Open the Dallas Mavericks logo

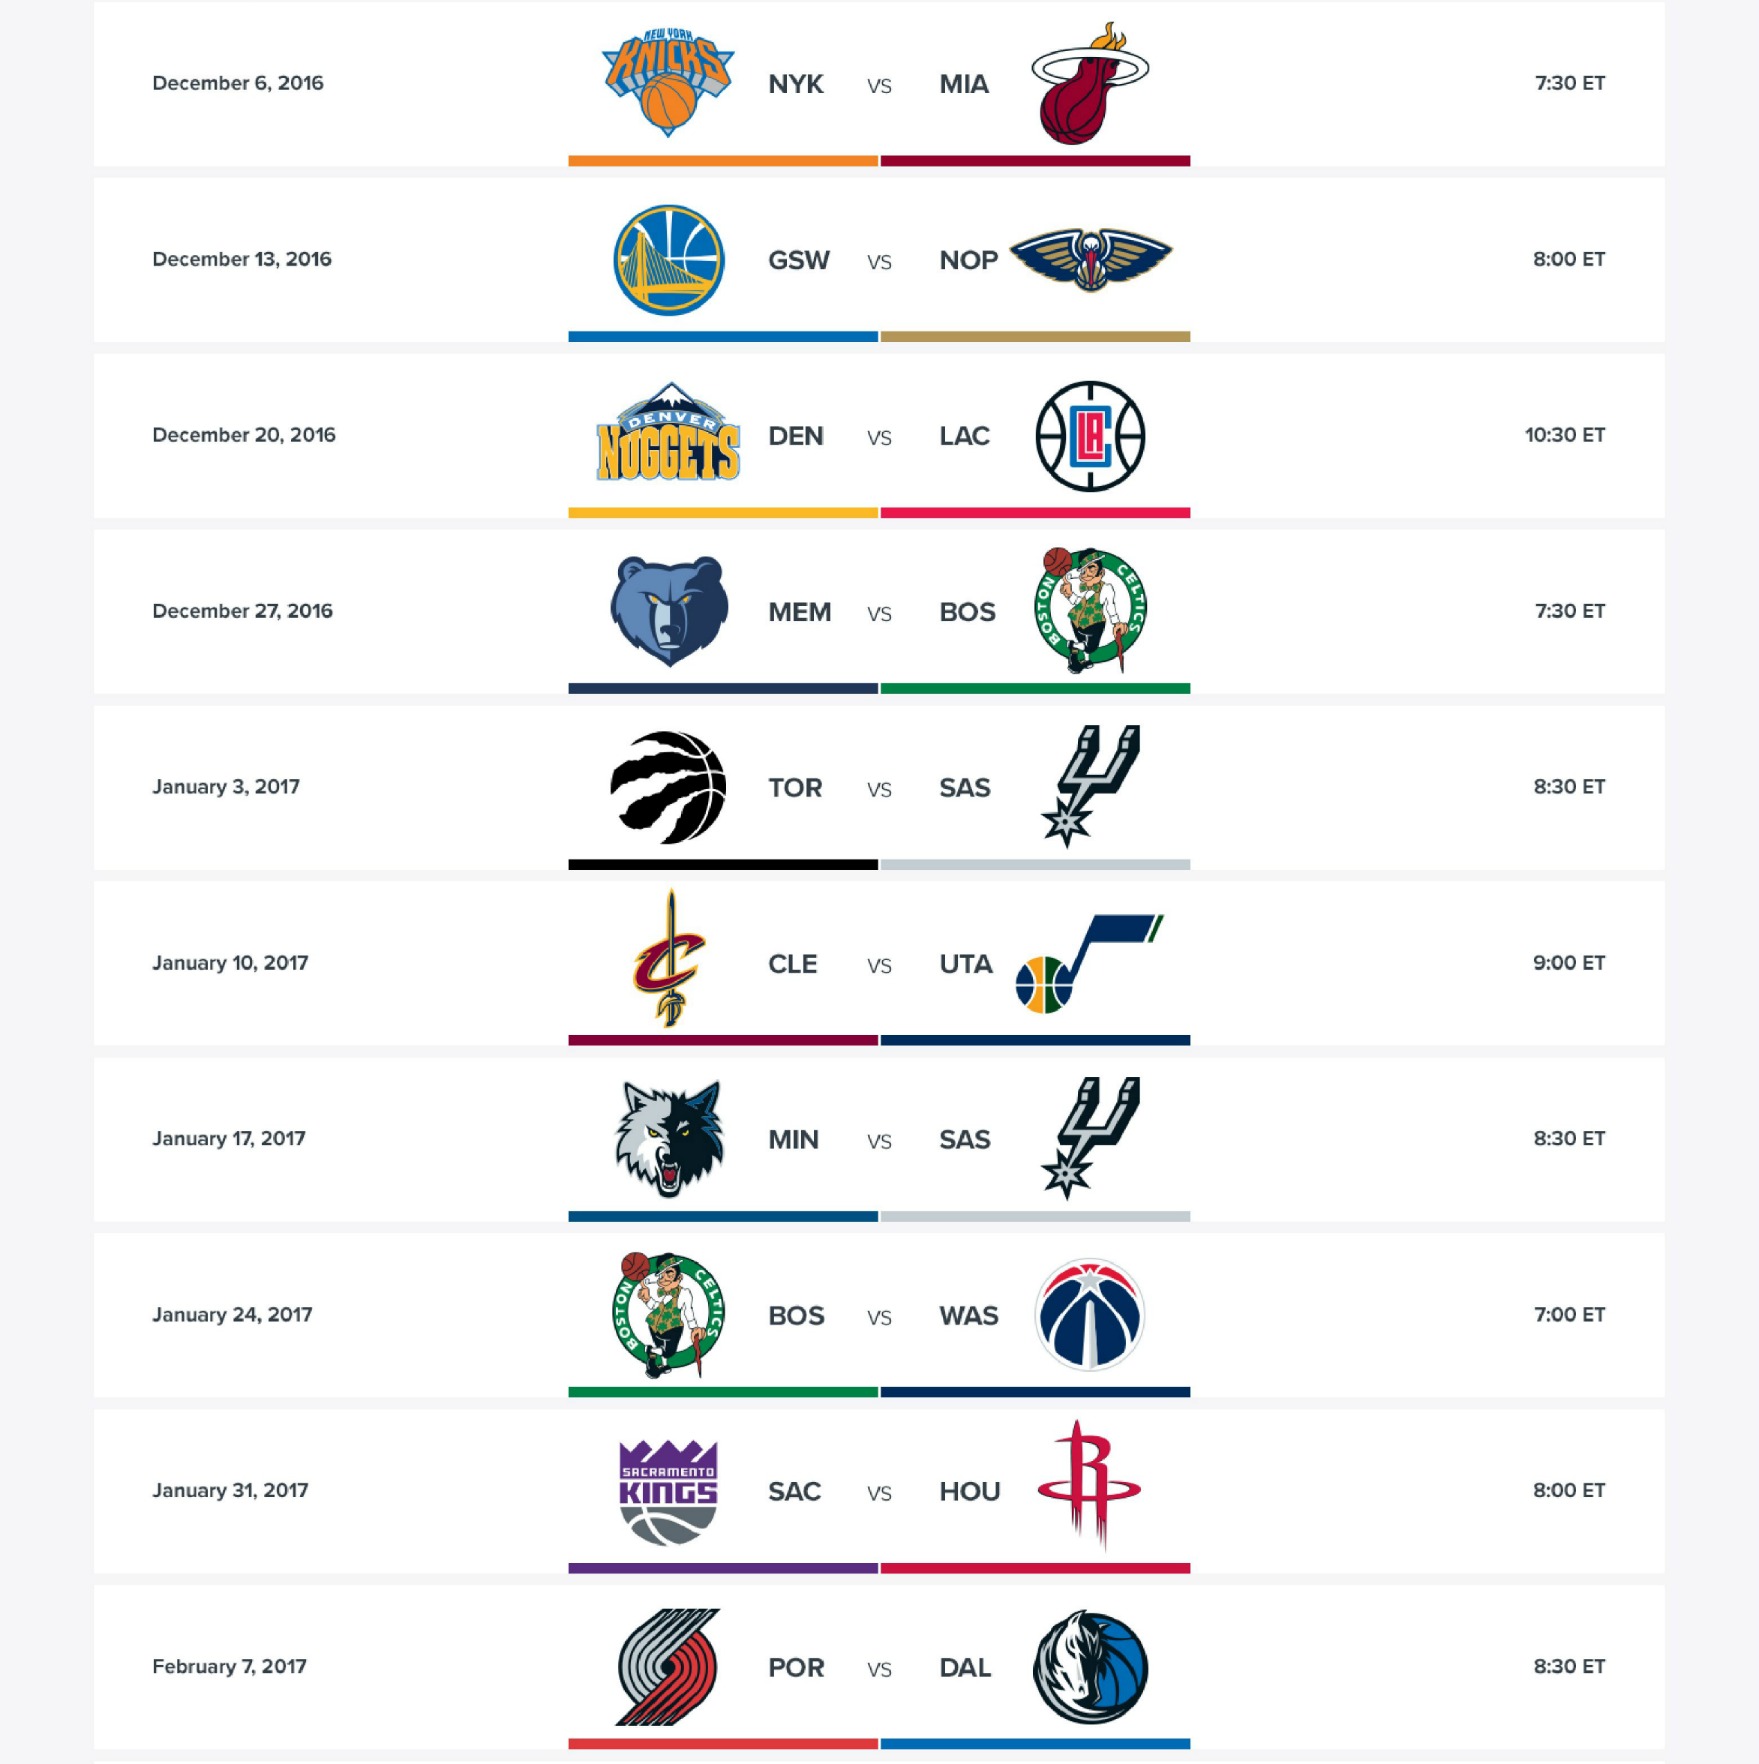(1090, 1667)
